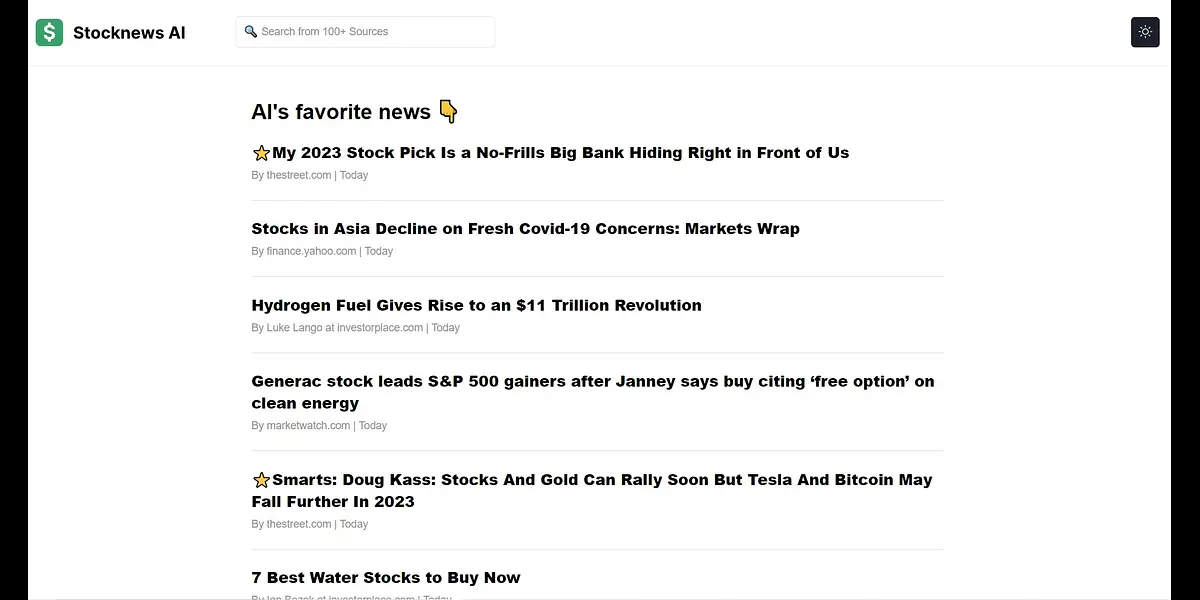Viewport: 1200px width, 600px height.
Task: Read the Hydrogen Fuel $11 Trillion article
Action: click(x=476, y=305)
